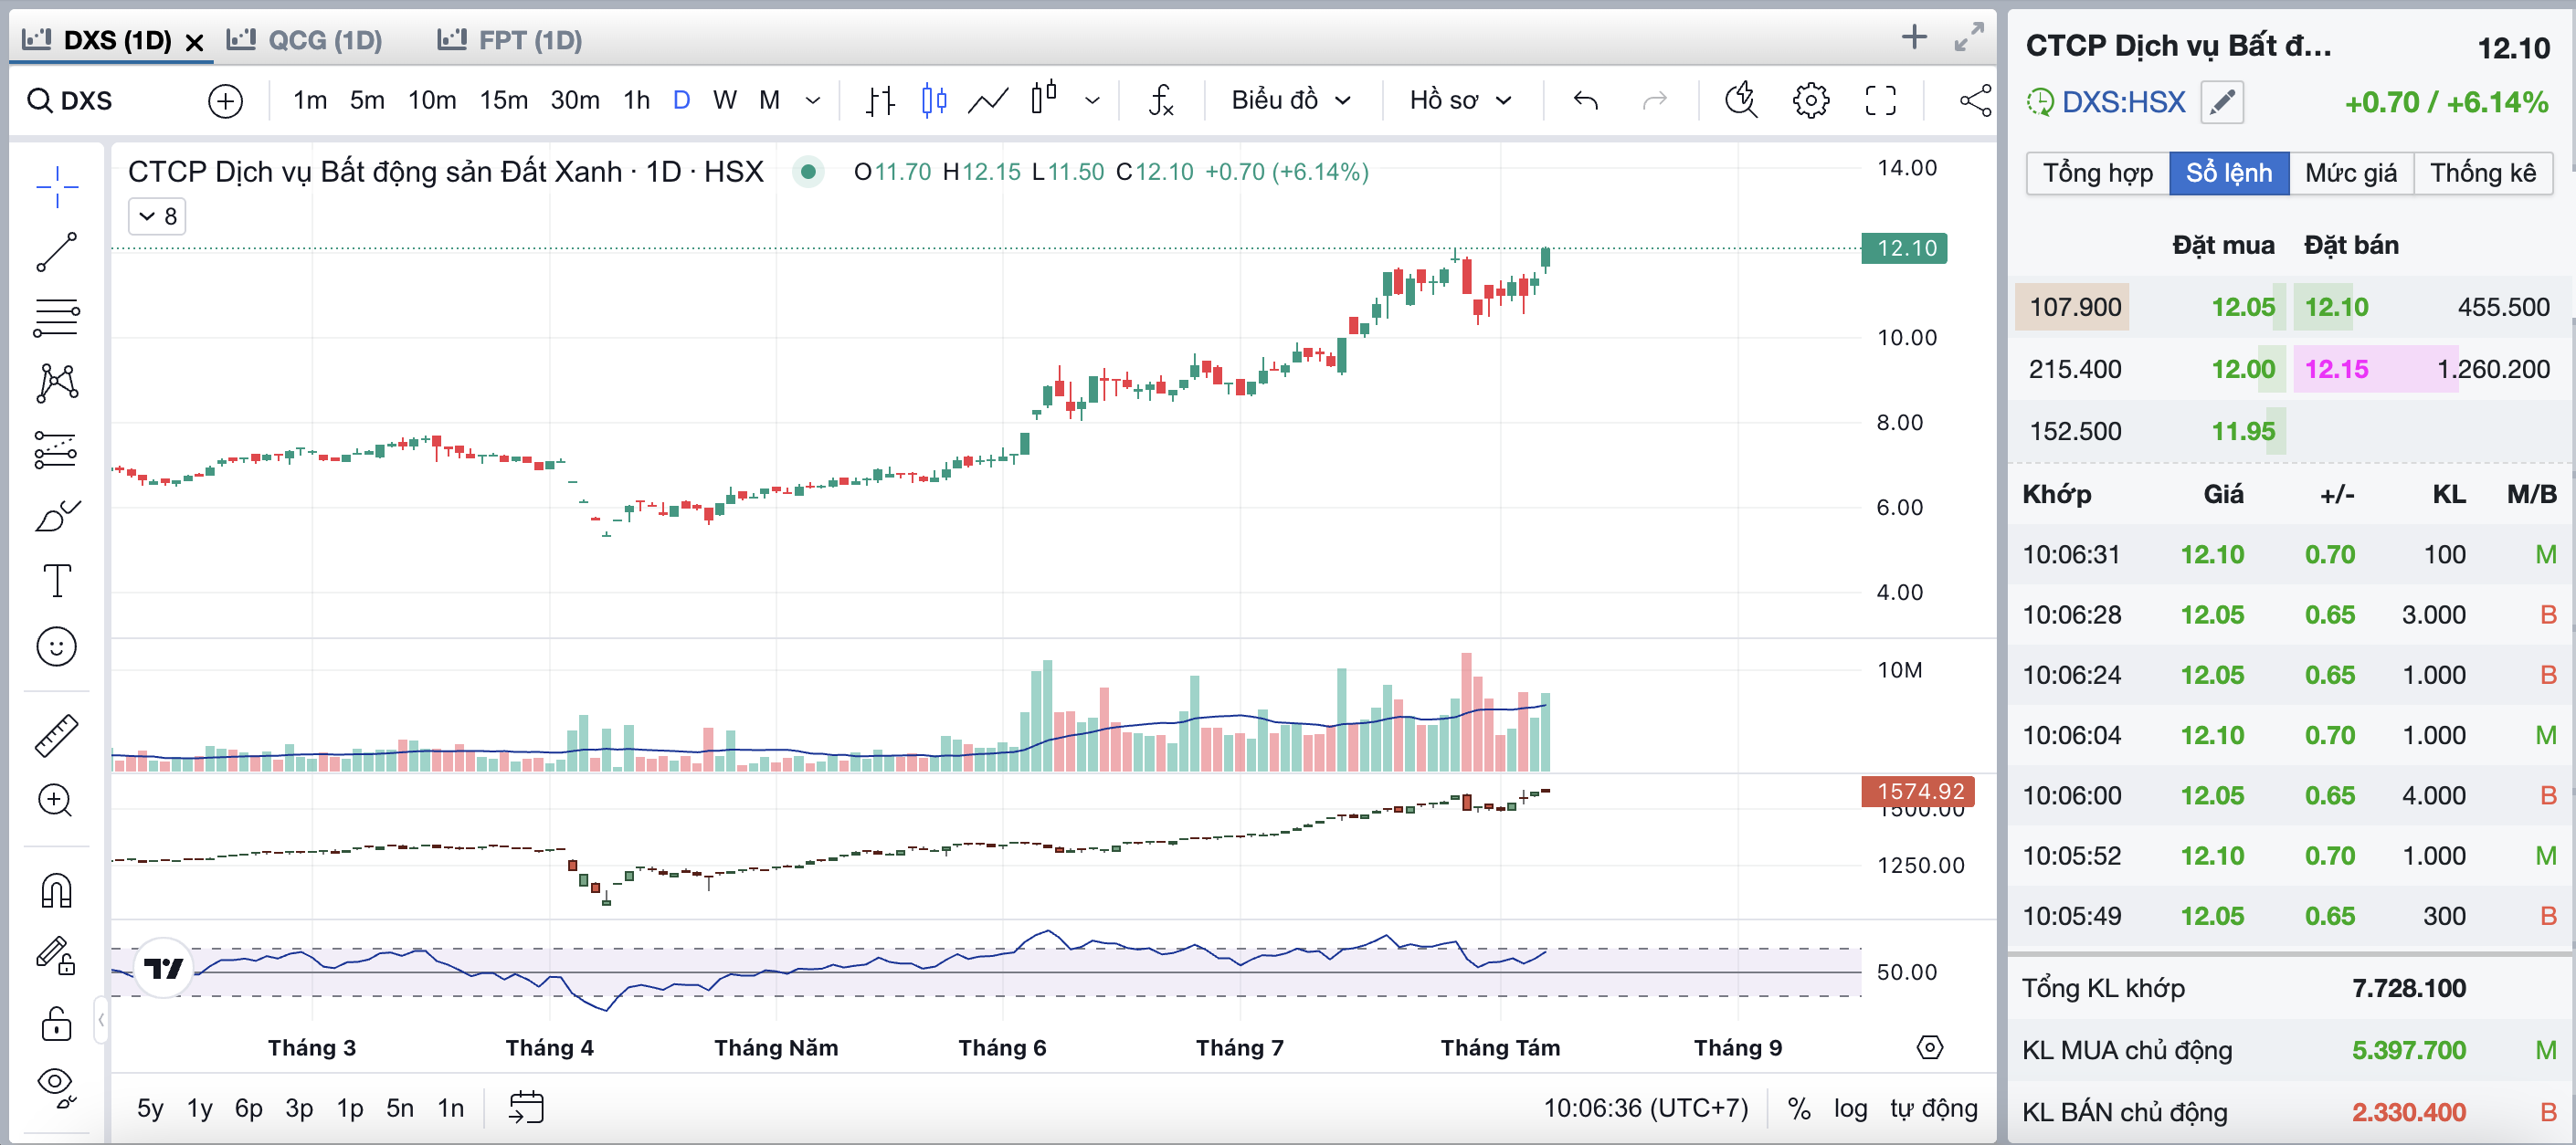Toggle hide all drawings eye icon
Screen dimensions: 2576x1145
coord(56,1084)
